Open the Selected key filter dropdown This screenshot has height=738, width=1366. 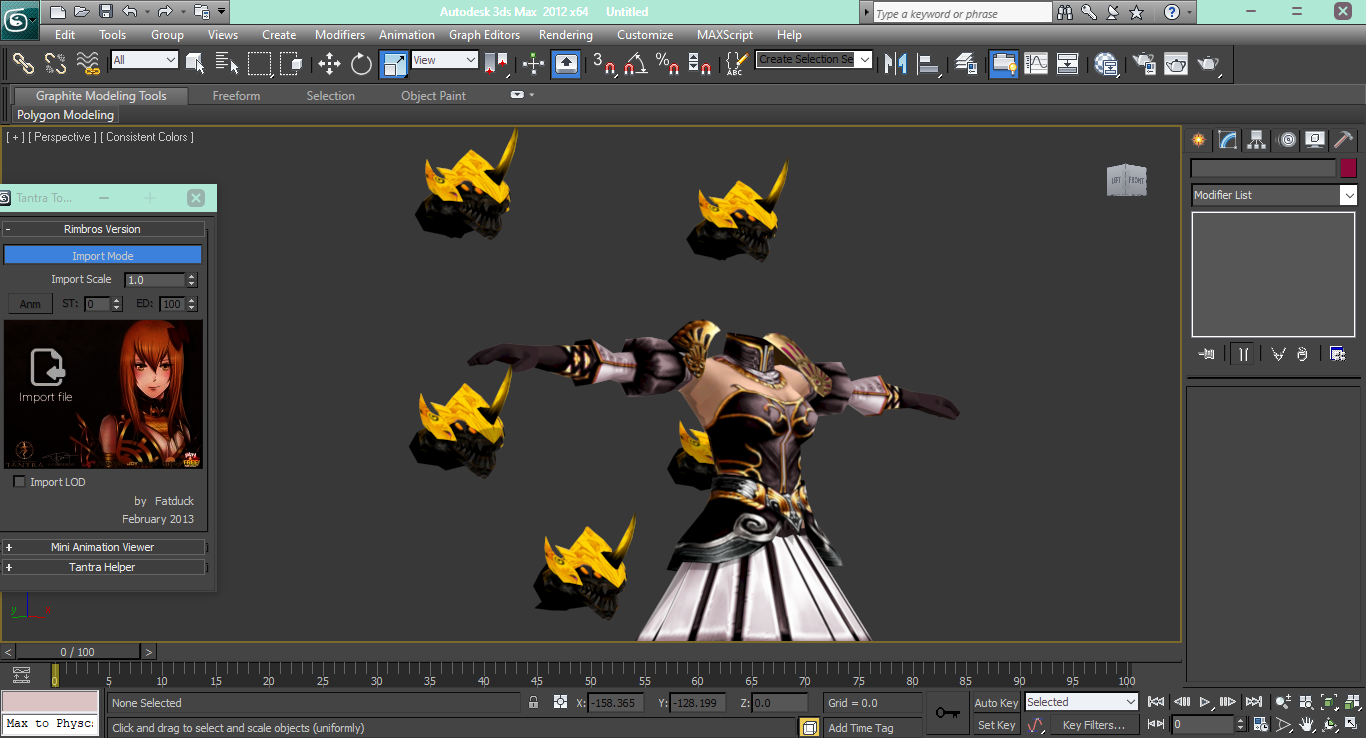point(1081,702)
